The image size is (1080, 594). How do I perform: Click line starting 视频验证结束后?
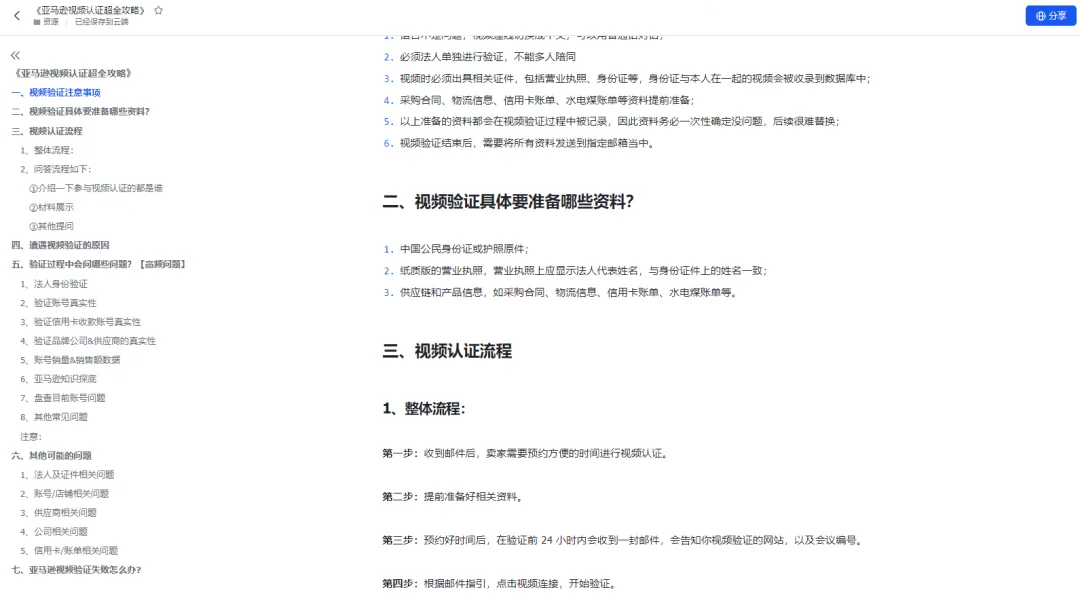527,143
